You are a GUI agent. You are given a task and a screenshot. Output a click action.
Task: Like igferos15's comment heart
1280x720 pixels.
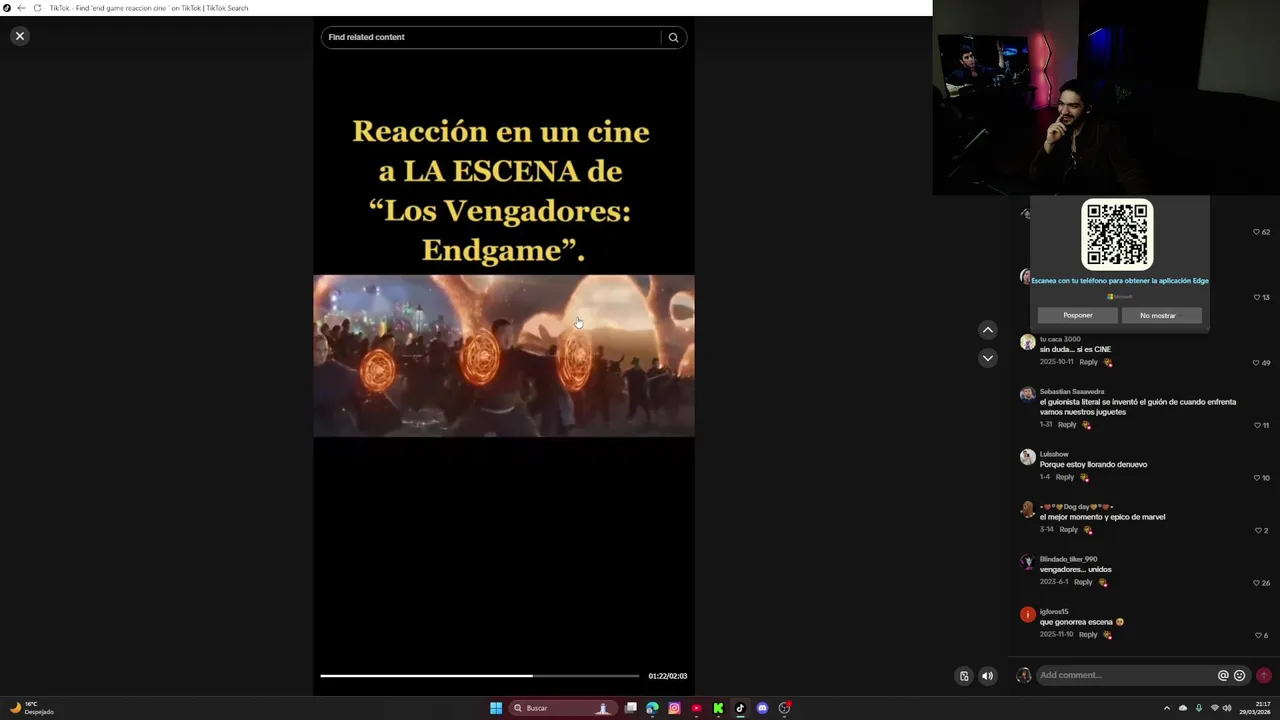click(x=1258, y=635)
